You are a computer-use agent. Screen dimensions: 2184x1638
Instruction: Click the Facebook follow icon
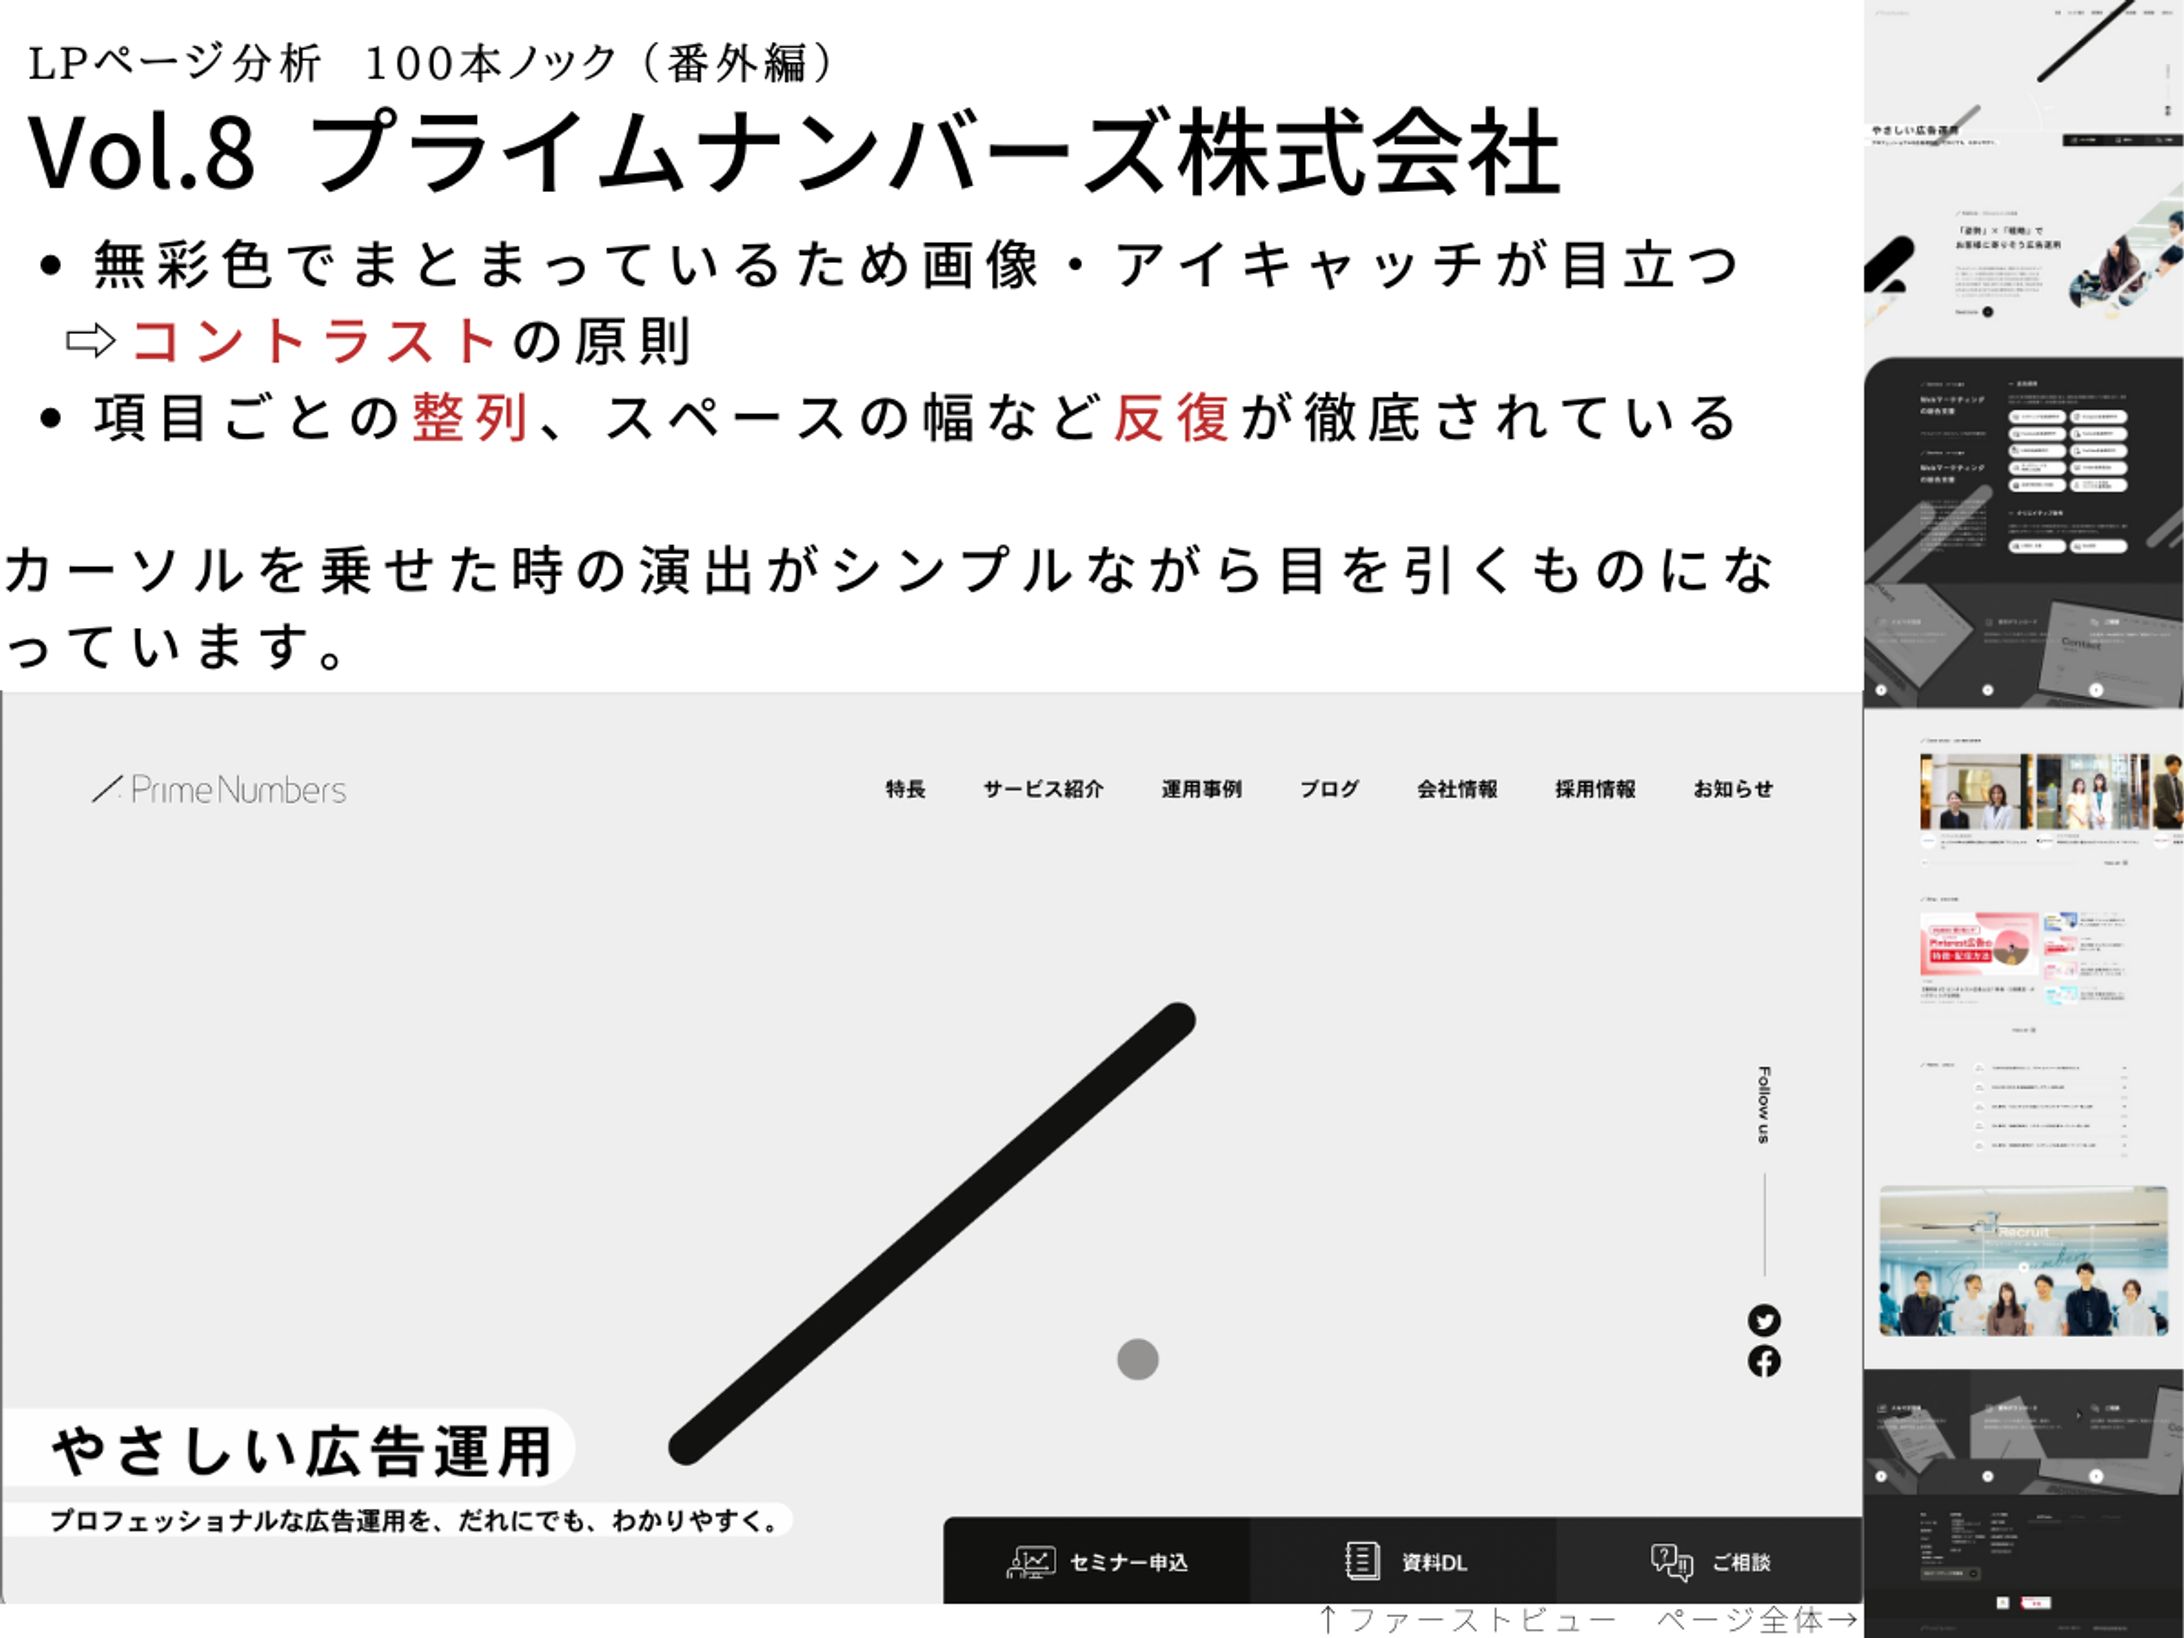point(1764,1361)
